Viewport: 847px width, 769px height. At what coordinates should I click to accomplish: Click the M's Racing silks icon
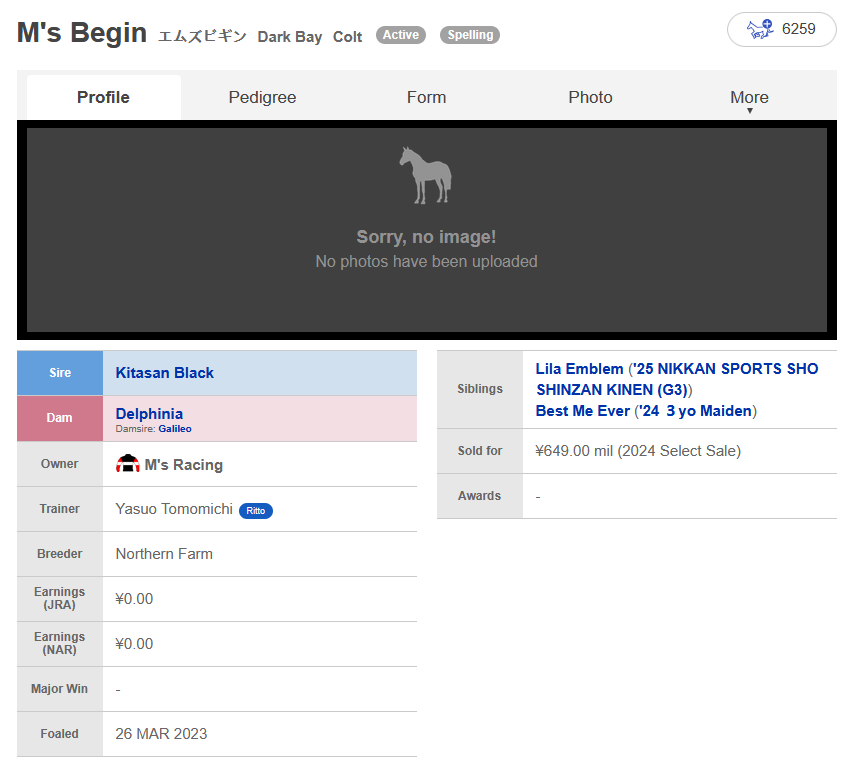127,464
